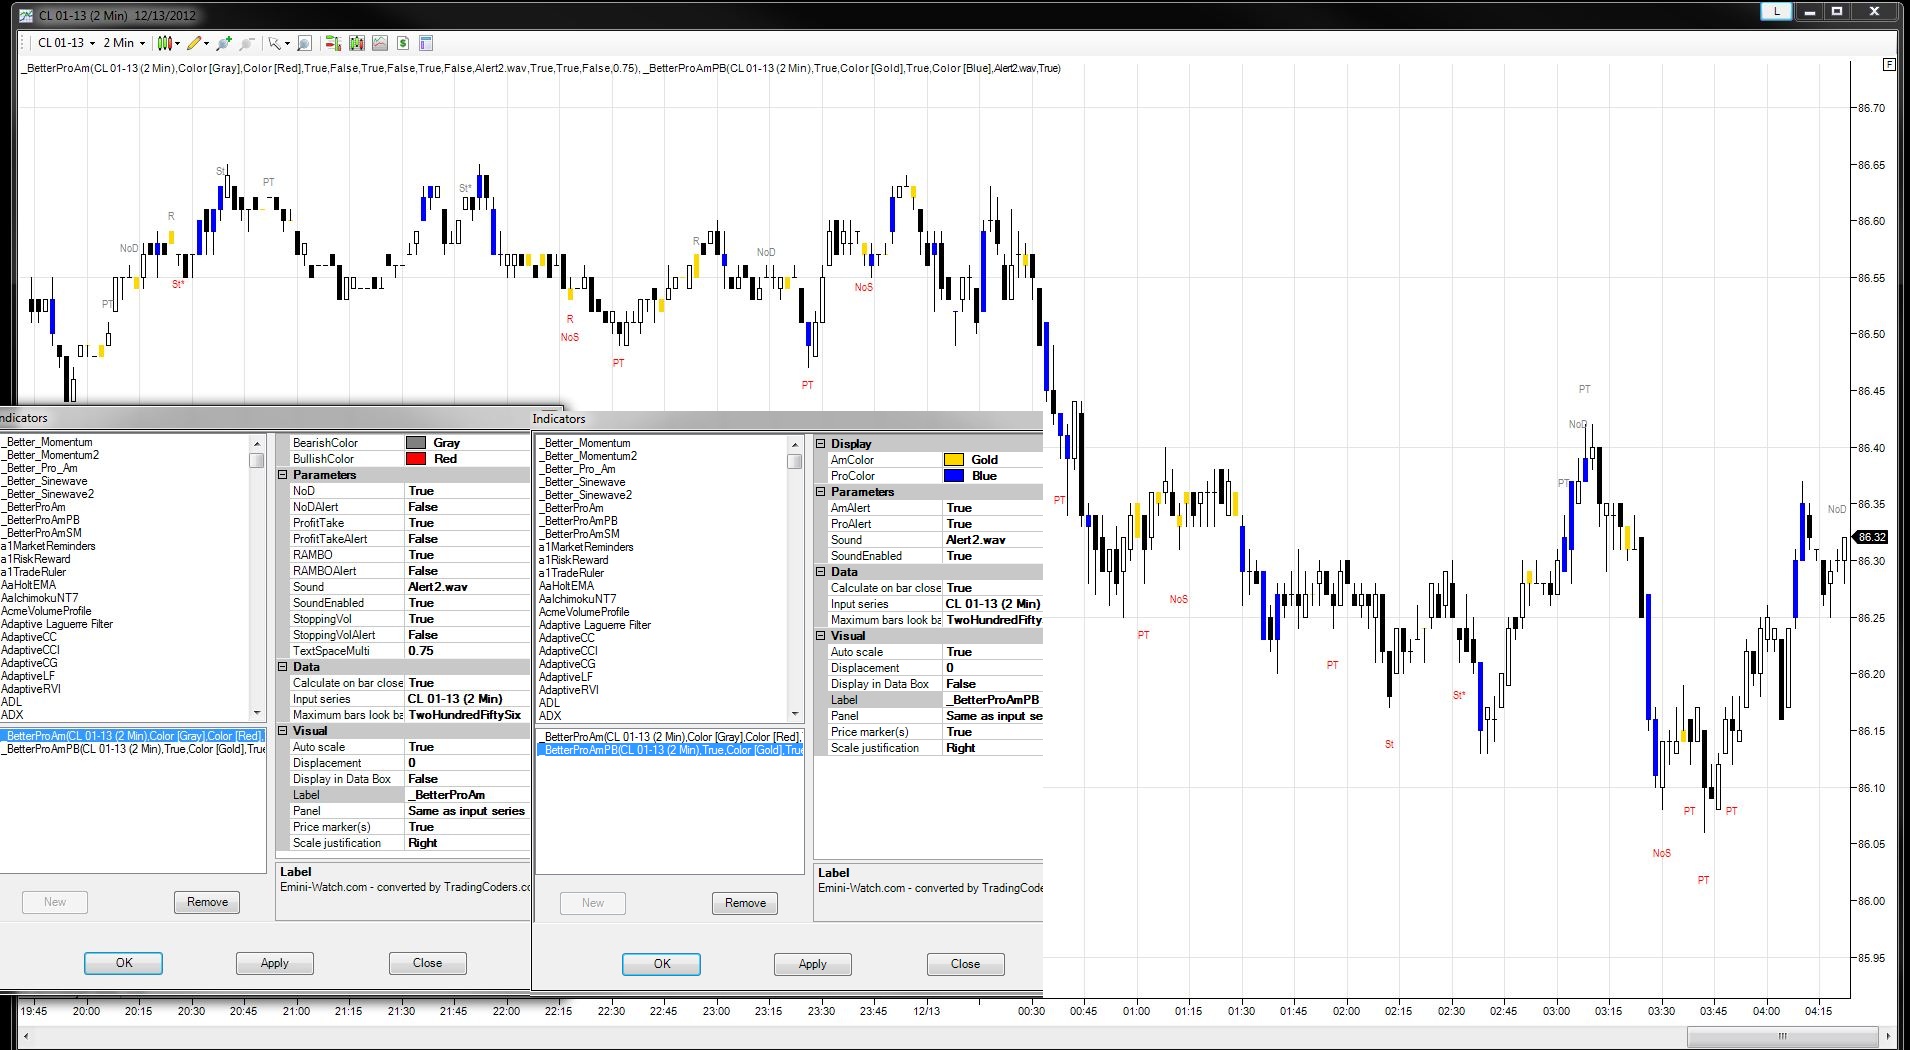Open the 2 Min interval dropdown
The width and height of the screenshot is (1910, 1050).
click(124, 43)
